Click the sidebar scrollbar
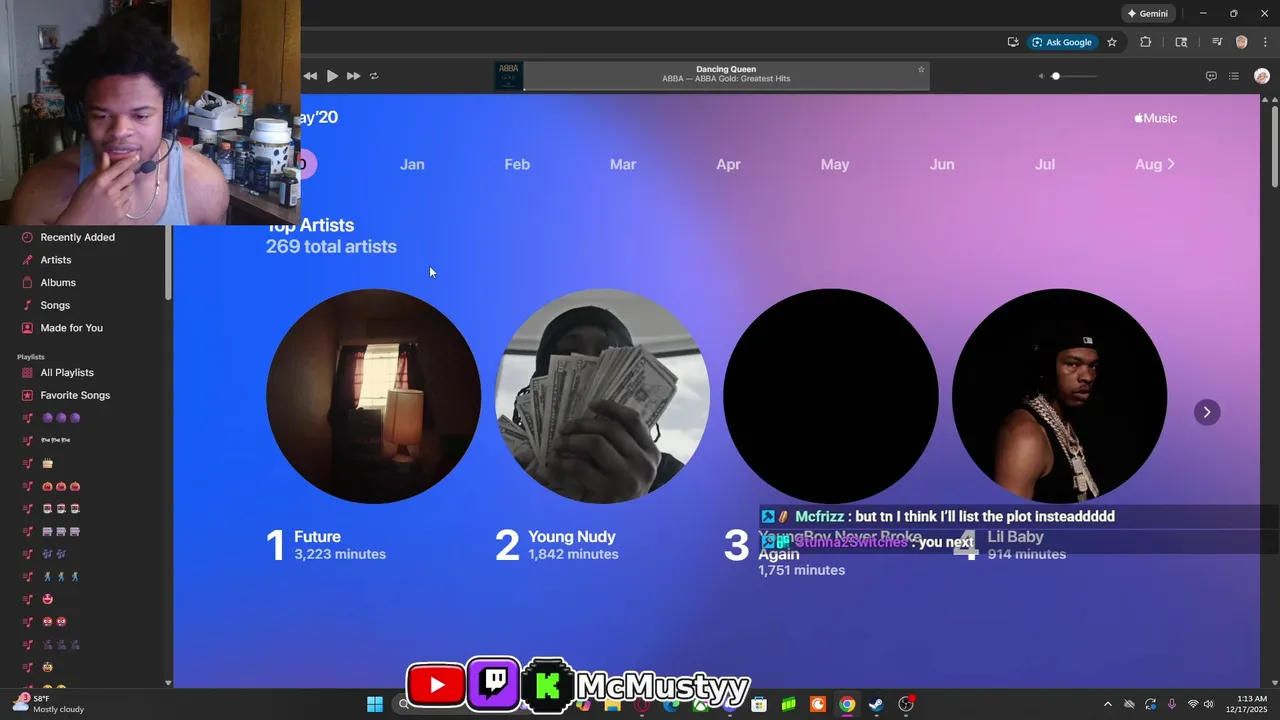Screen dimensions: 1280x720 point(168,262)
